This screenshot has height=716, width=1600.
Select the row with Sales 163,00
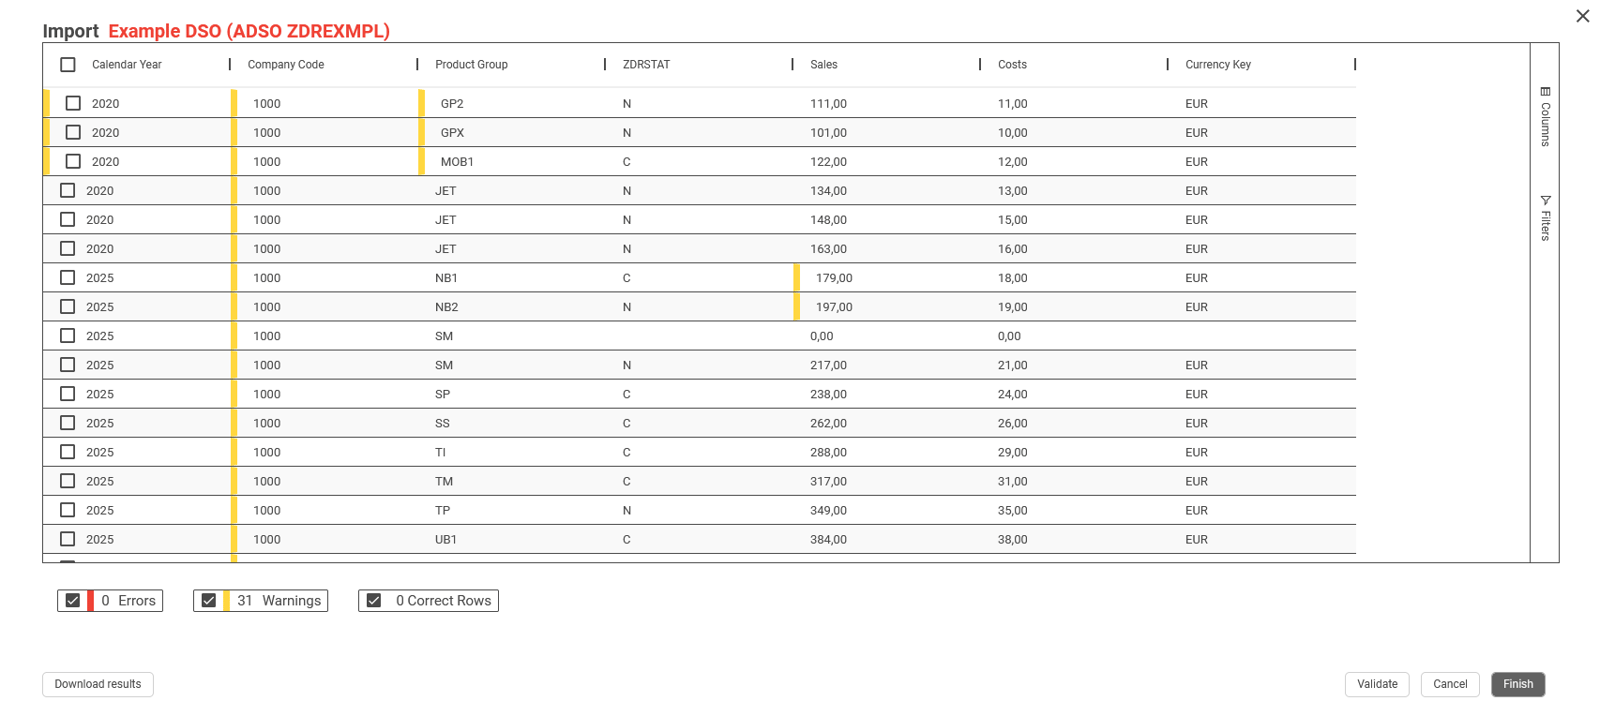point(68,248)
